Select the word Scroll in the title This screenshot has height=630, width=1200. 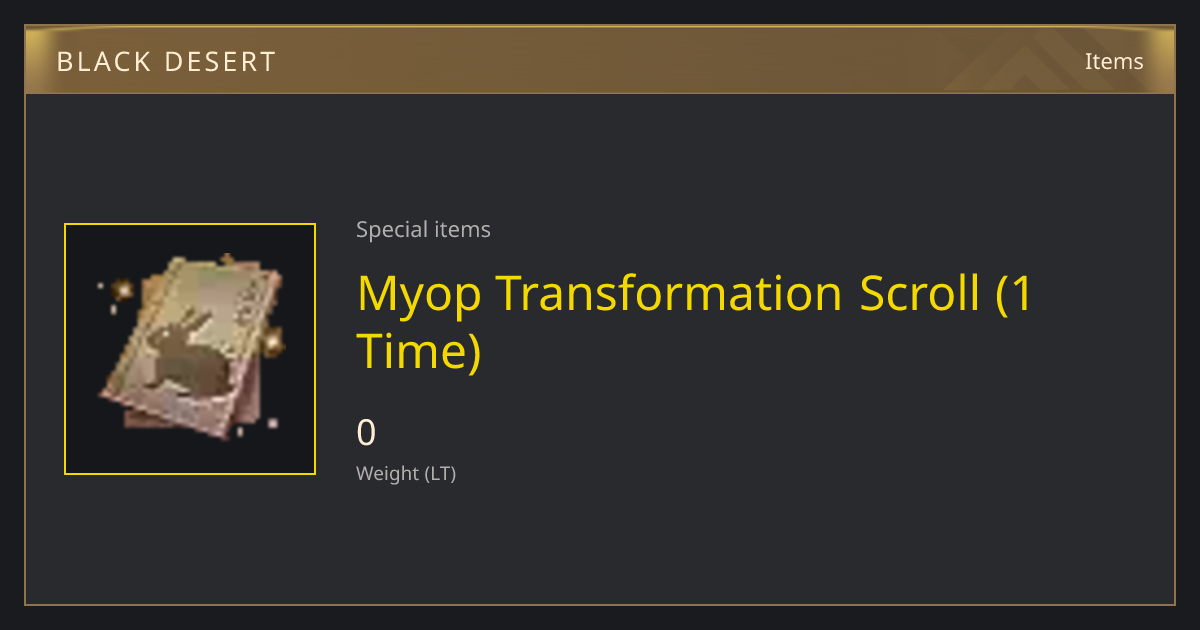pos(920,293)
